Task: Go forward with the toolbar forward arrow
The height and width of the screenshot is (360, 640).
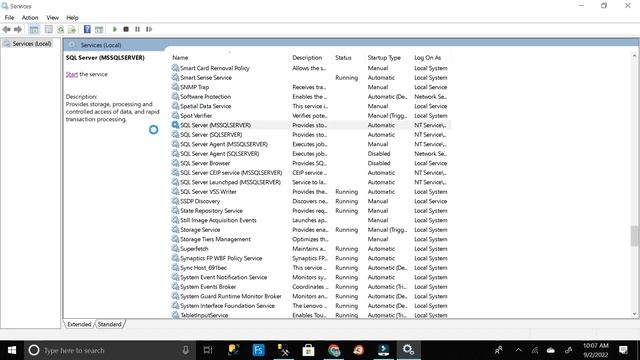Action: click(x=18, y=29)
